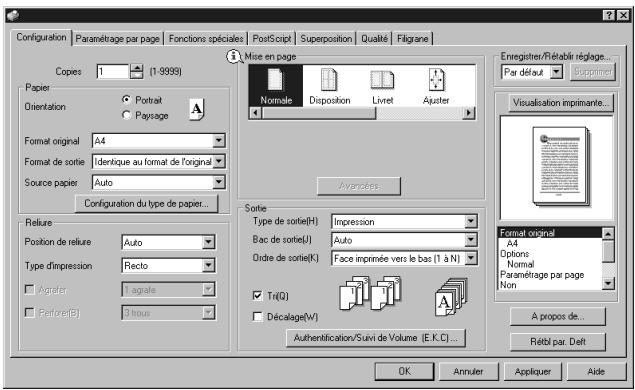Click the layout list right scroll arrow
This screenshot has height=390, width=635.
pos(469,113)
